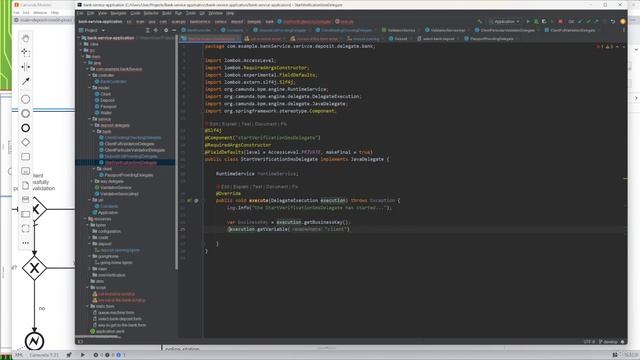Collapse the client delegate package
Screen dimensions: 640x360
coord(94,169)
